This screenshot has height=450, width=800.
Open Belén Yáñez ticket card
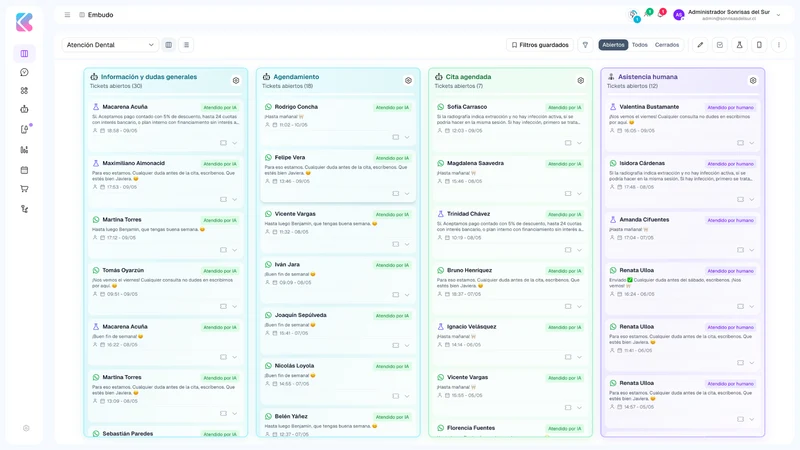[x=338, y=423]
